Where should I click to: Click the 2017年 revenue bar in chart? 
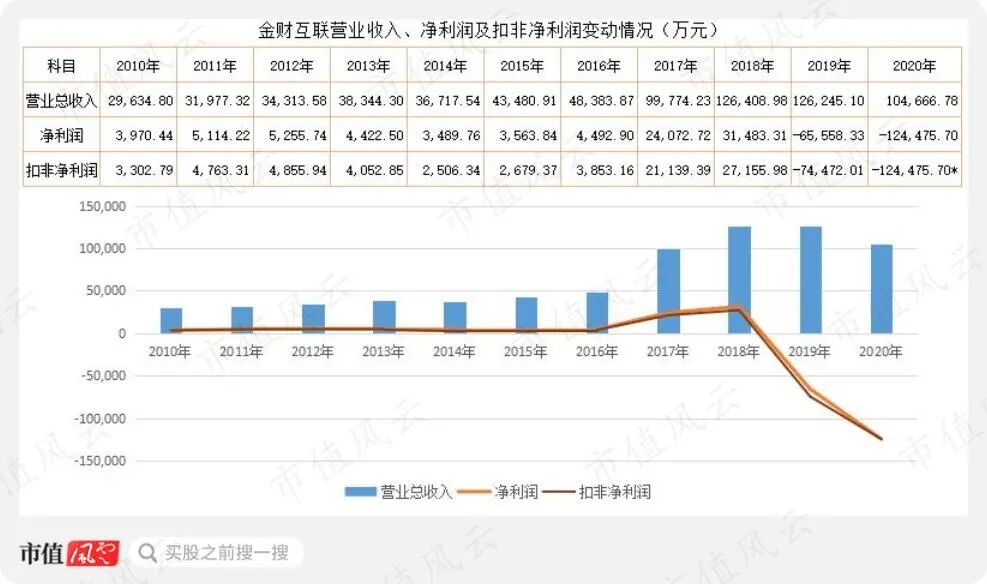668,291
